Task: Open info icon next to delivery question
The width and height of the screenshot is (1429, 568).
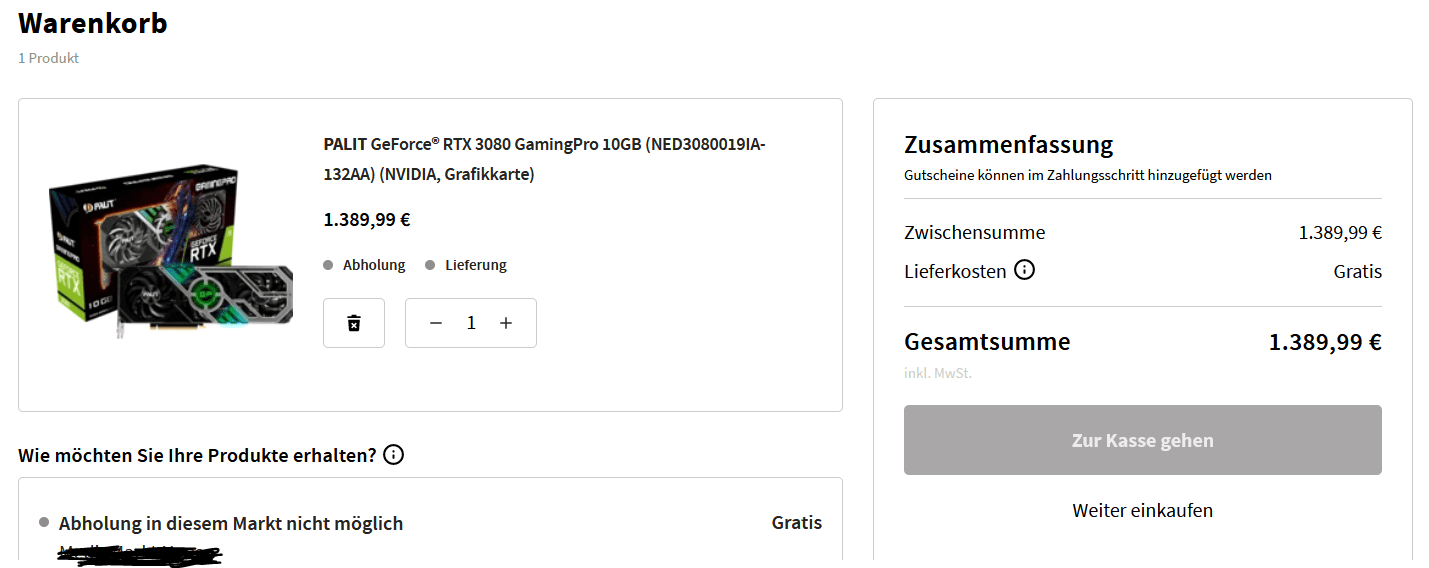Action: click(x=394, y=455)
